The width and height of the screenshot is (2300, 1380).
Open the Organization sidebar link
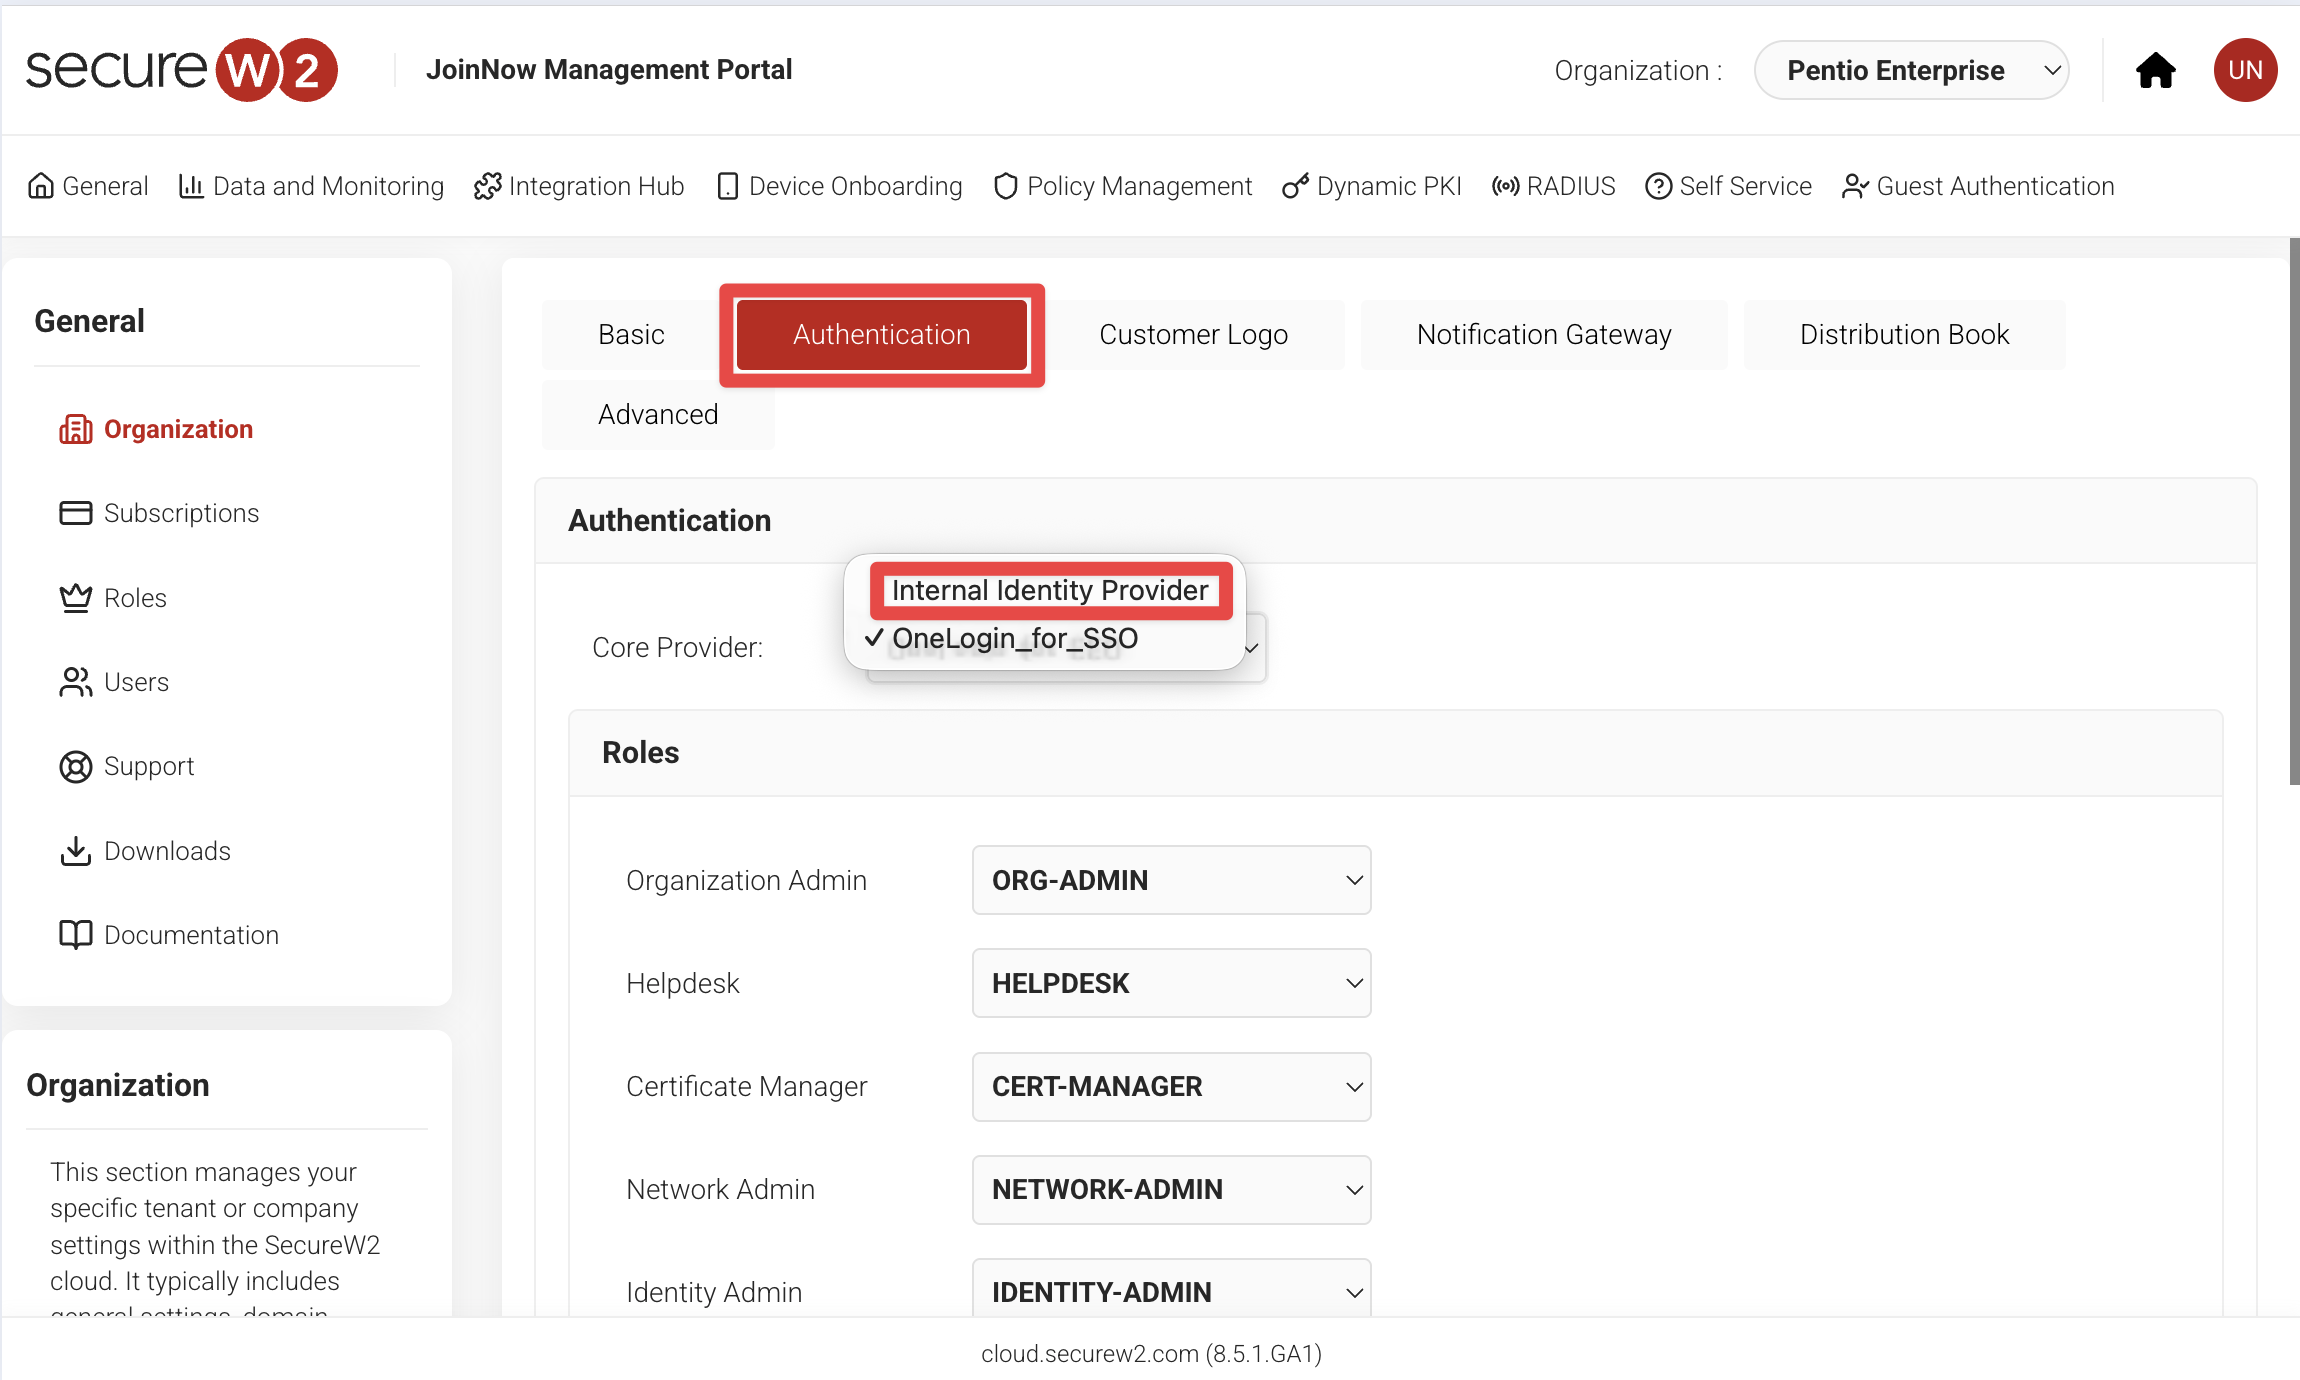(179, 429)
